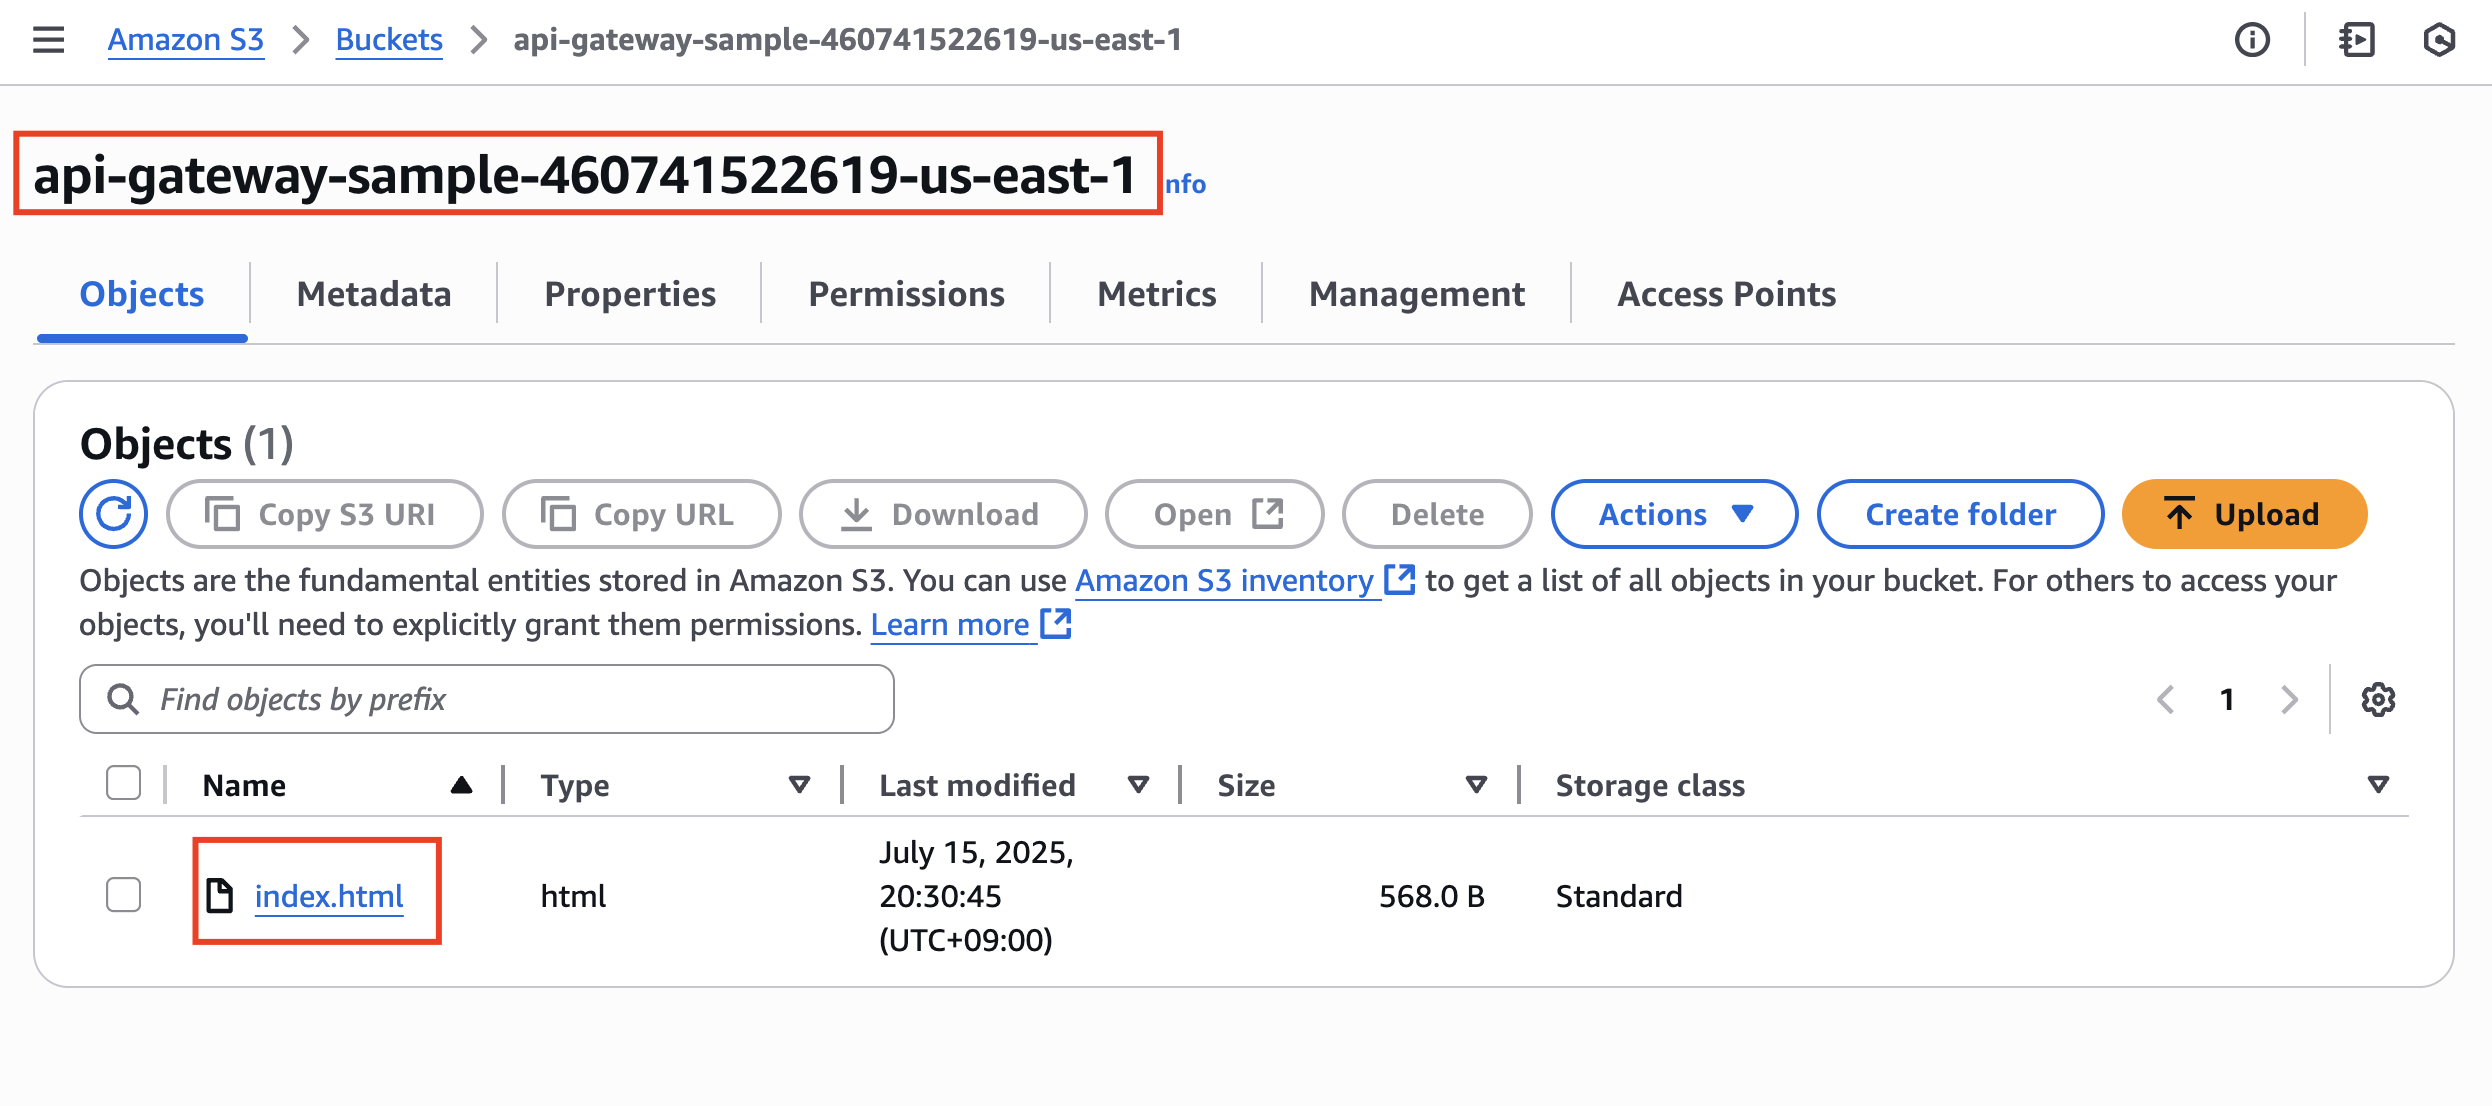The width and height of the screenshot is (2492, 1106).
Task: Click the hexagon icon at top right
Action: pos(2439,40)
